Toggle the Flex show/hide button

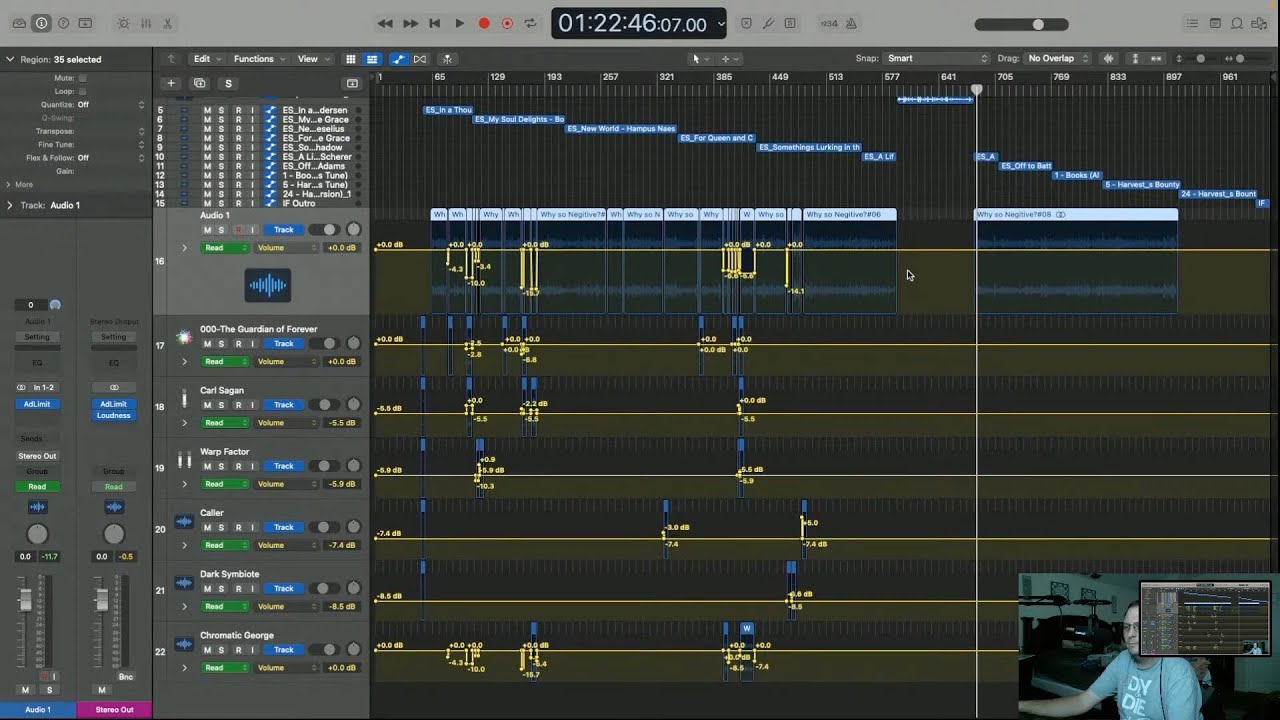[x=420, y=59]
